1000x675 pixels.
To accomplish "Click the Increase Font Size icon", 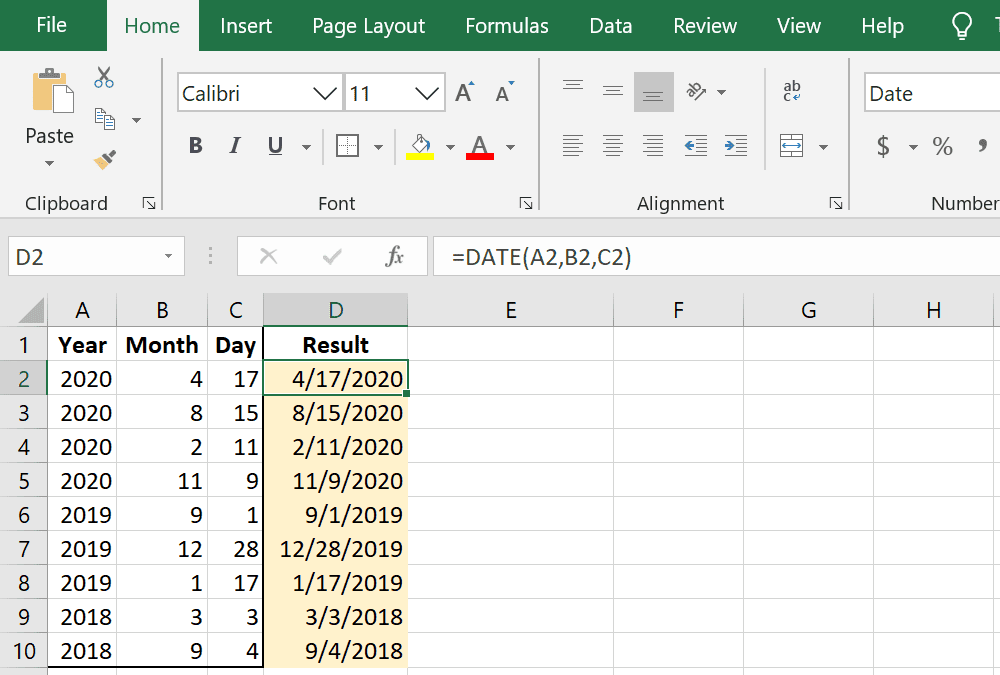I will click(x=464, y=93).
